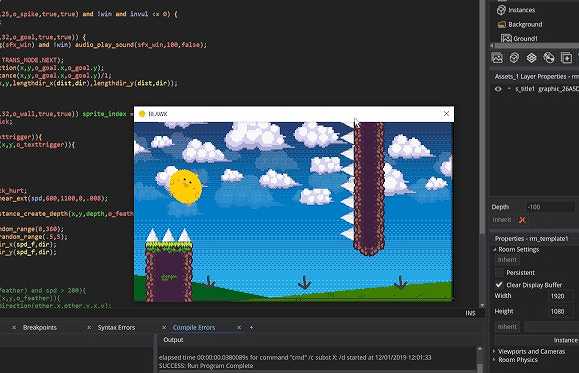Collapse the Room Settings section
This screenshot has width=579, height=373.
[494, 250]
